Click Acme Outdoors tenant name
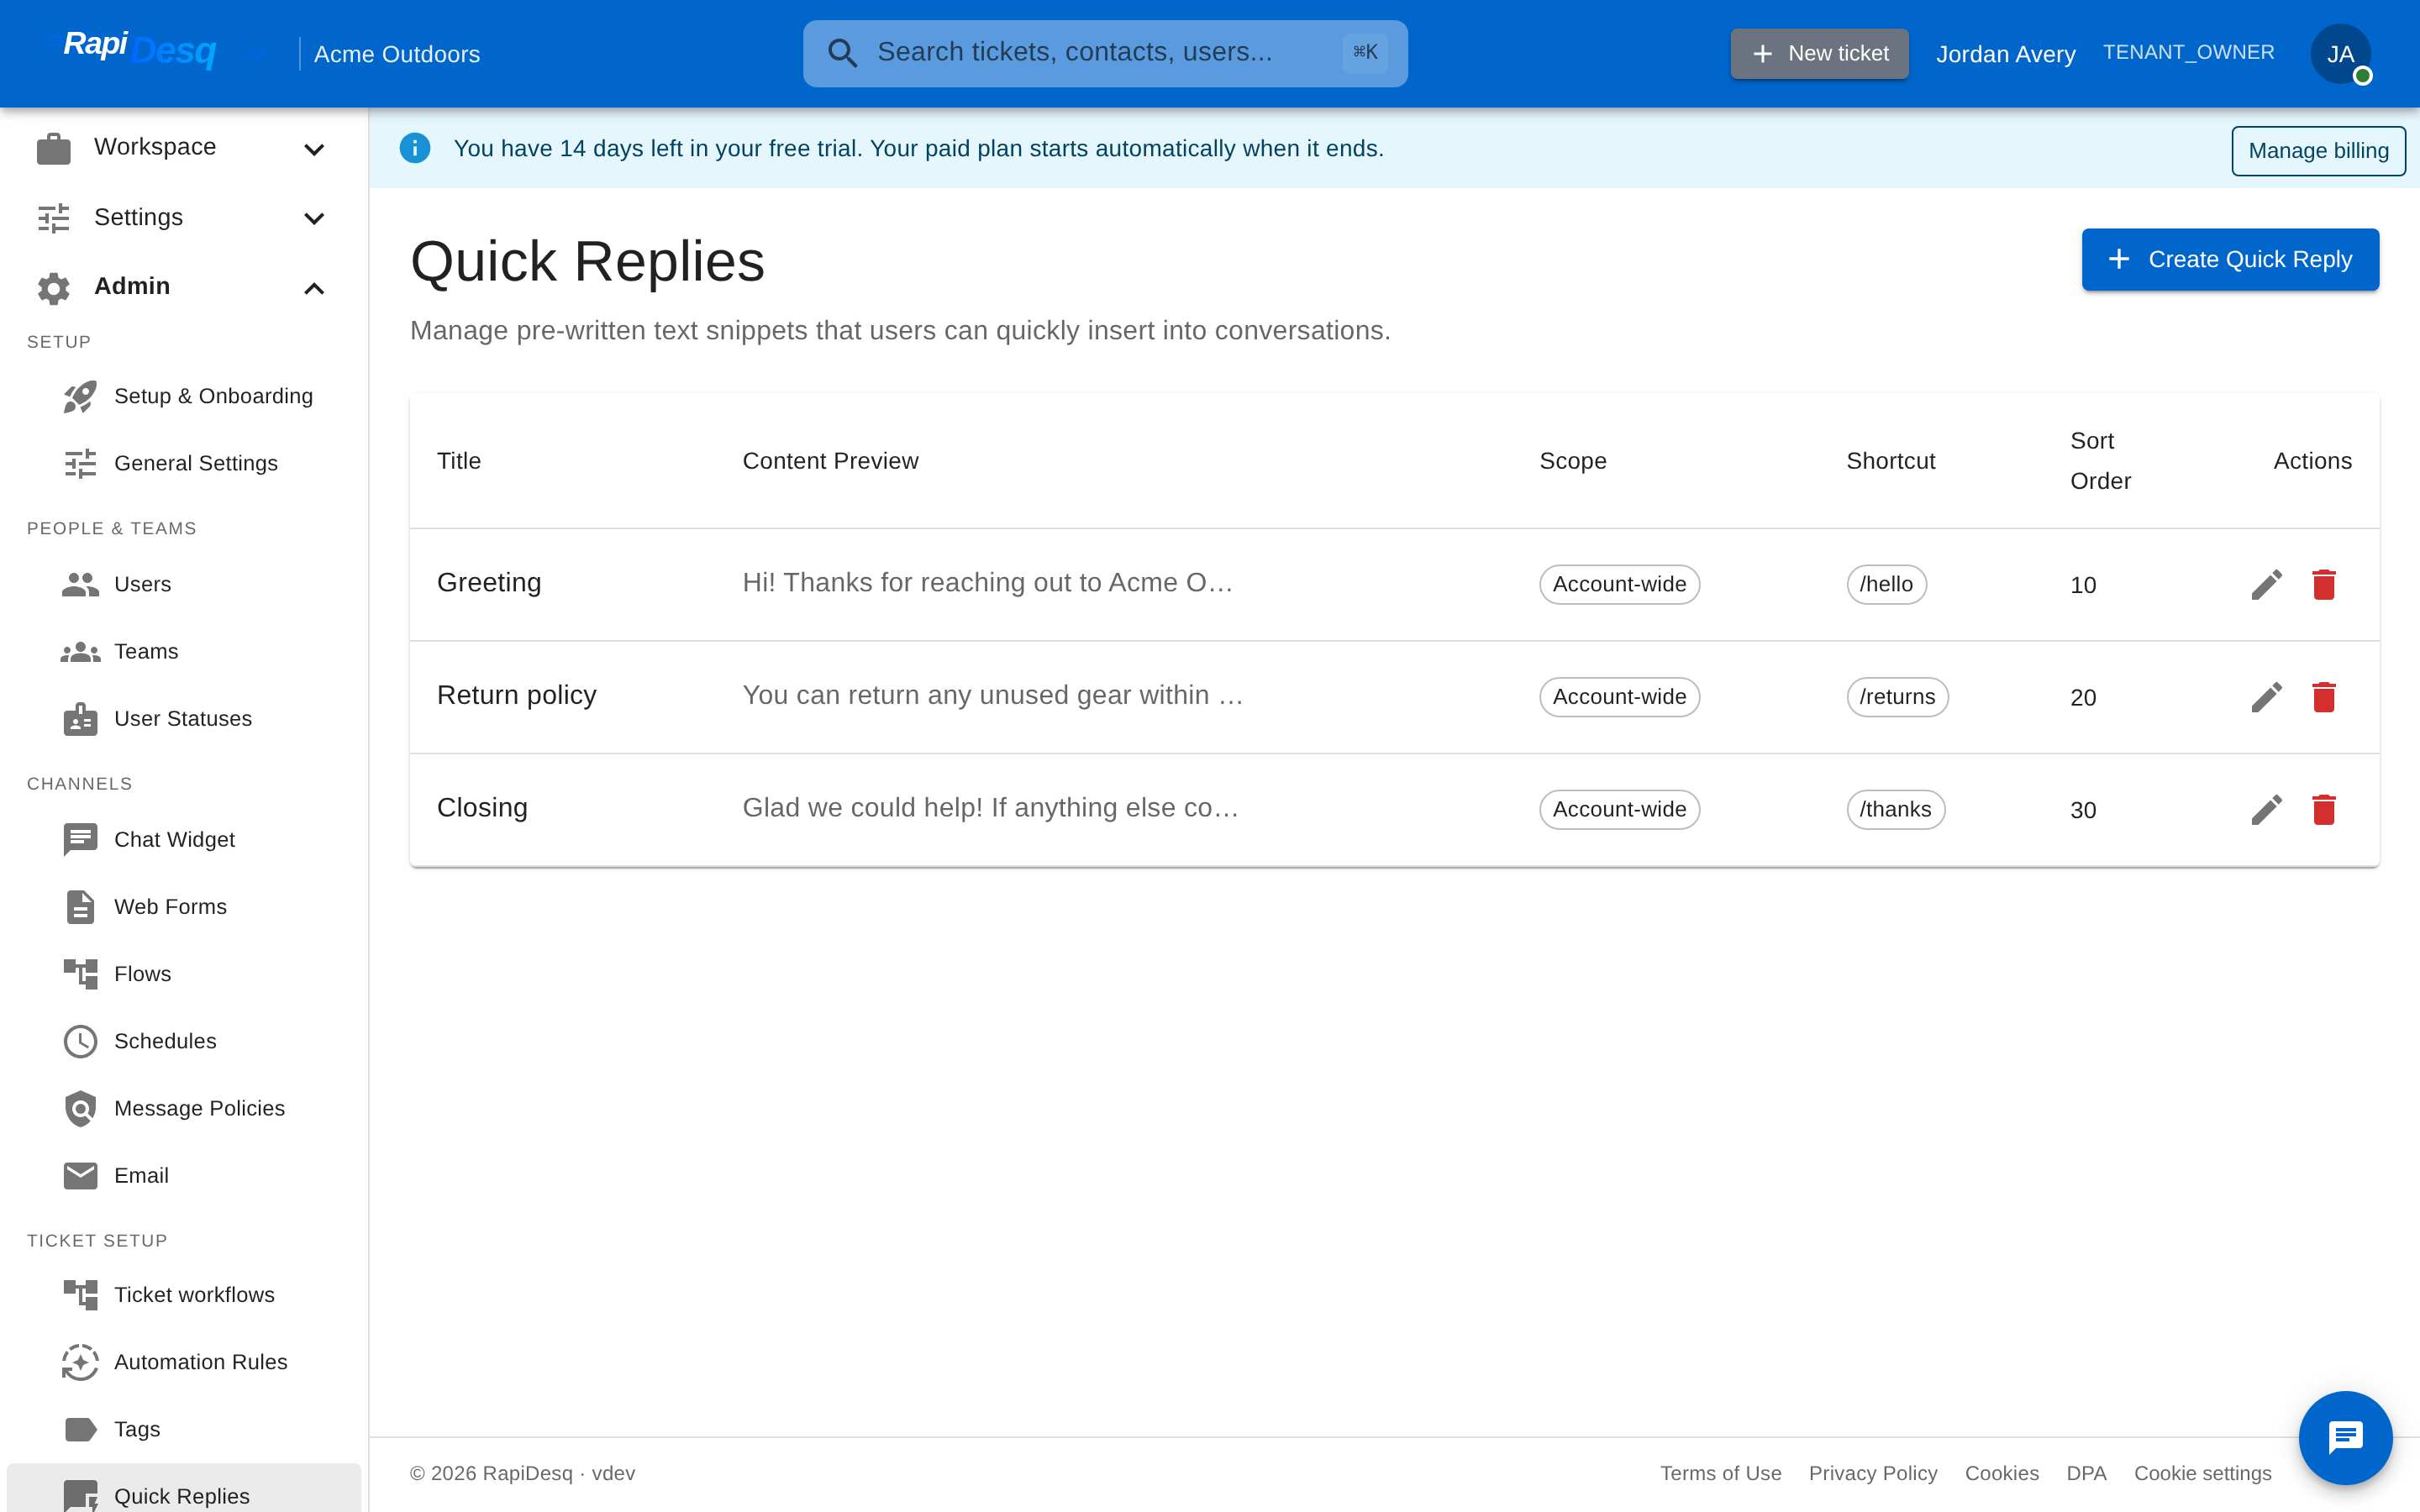Viewport: 2420px width, 1512px height. [x=397, y=54]
